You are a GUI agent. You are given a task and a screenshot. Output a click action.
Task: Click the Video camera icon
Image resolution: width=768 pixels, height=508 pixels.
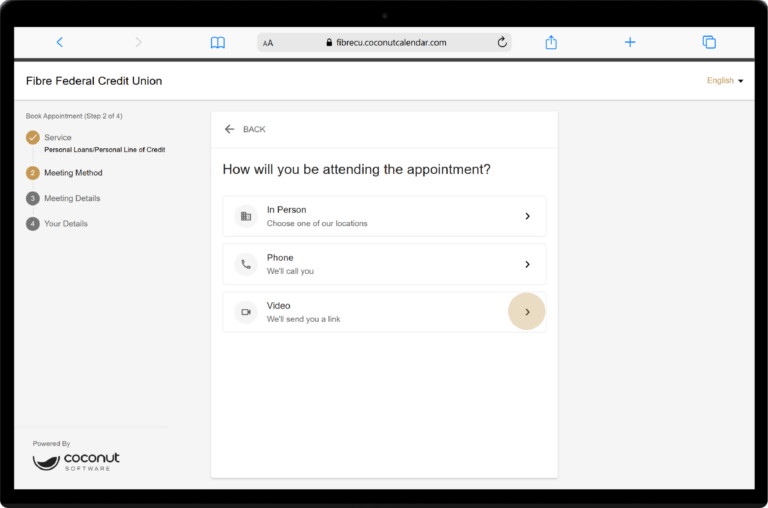coord(246,312)
